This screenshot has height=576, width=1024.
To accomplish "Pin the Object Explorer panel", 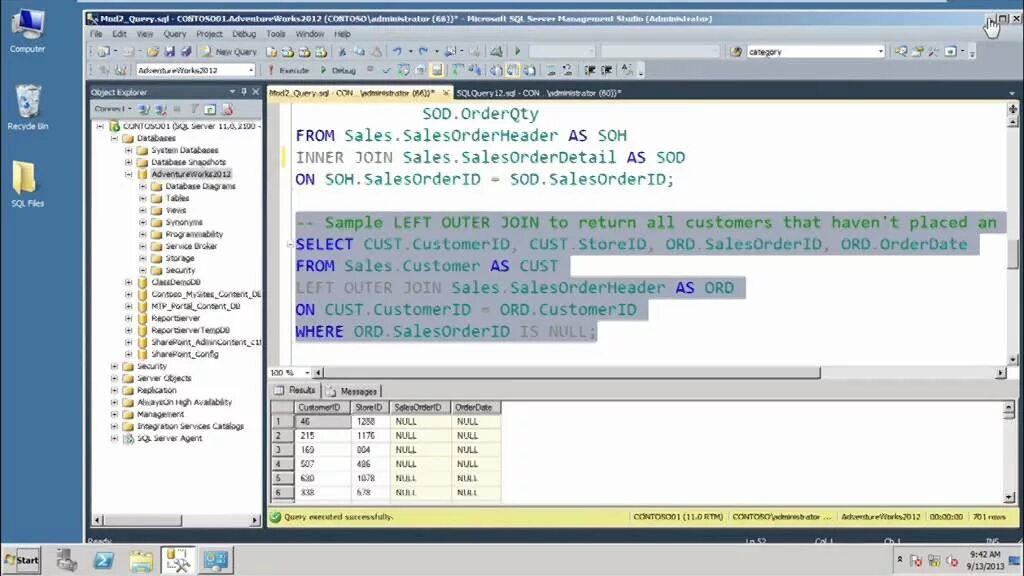I will coord(244,92).
